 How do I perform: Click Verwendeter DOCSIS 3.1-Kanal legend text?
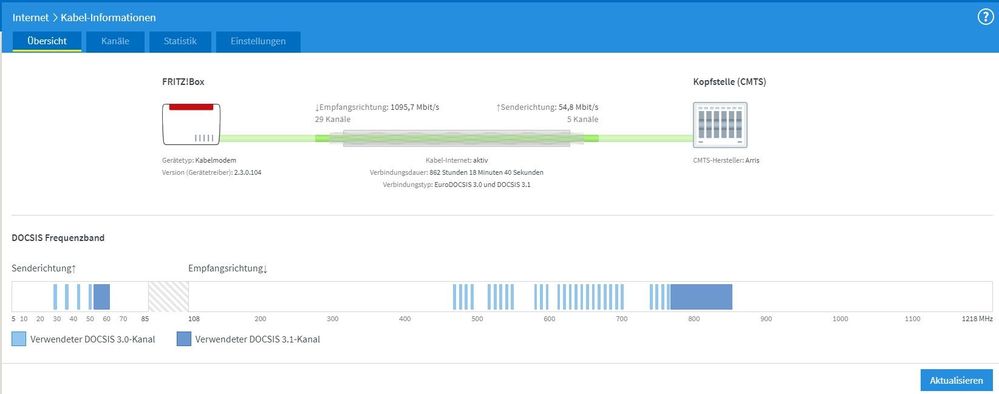tap(257, 339)
